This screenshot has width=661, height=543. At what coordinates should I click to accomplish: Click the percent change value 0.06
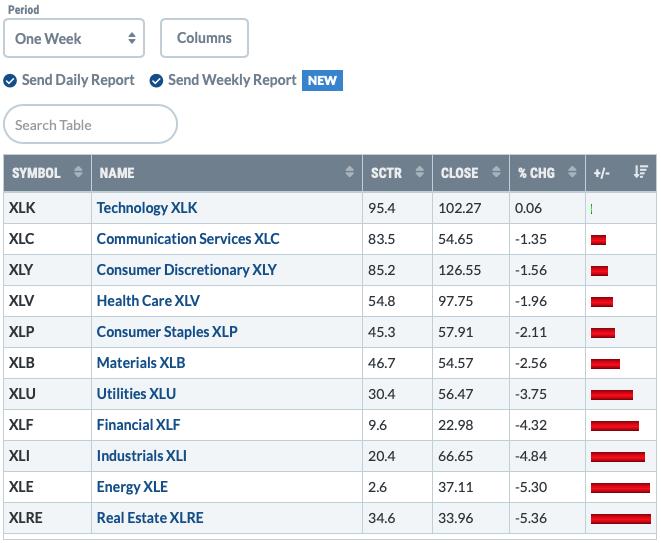pos(529,208)
